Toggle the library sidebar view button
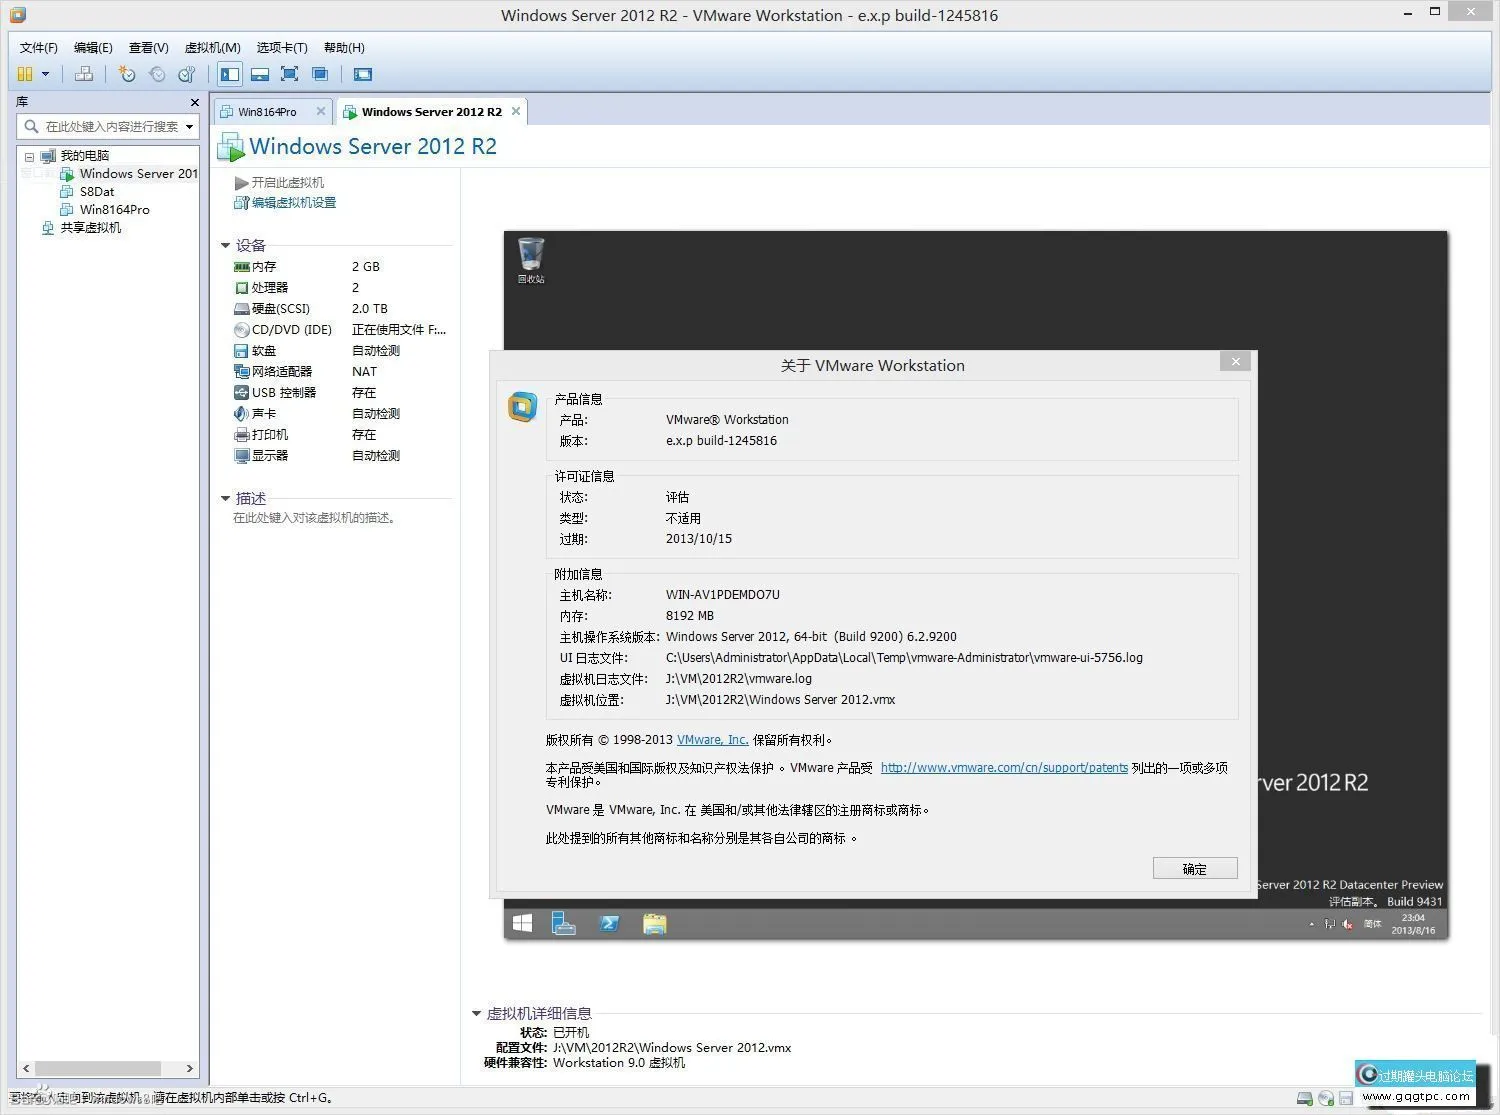 click(x=230, y=74)
